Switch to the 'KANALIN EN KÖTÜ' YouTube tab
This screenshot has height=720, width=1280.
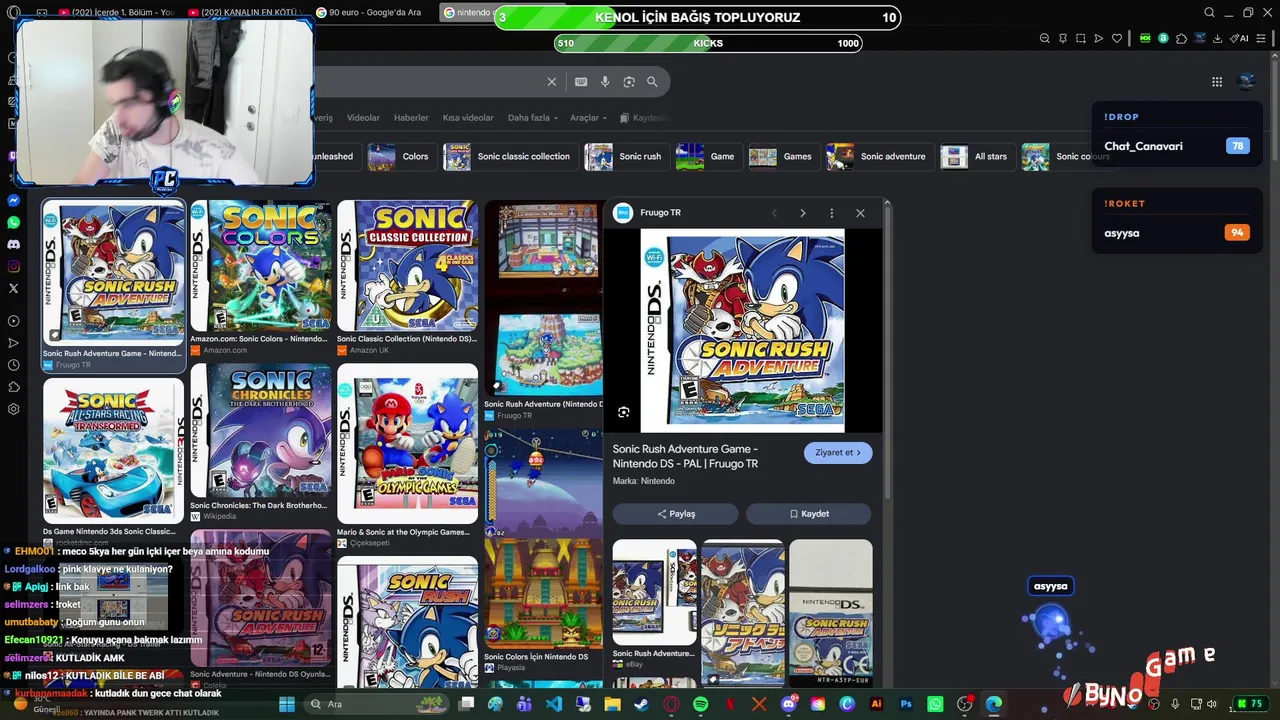245,13
